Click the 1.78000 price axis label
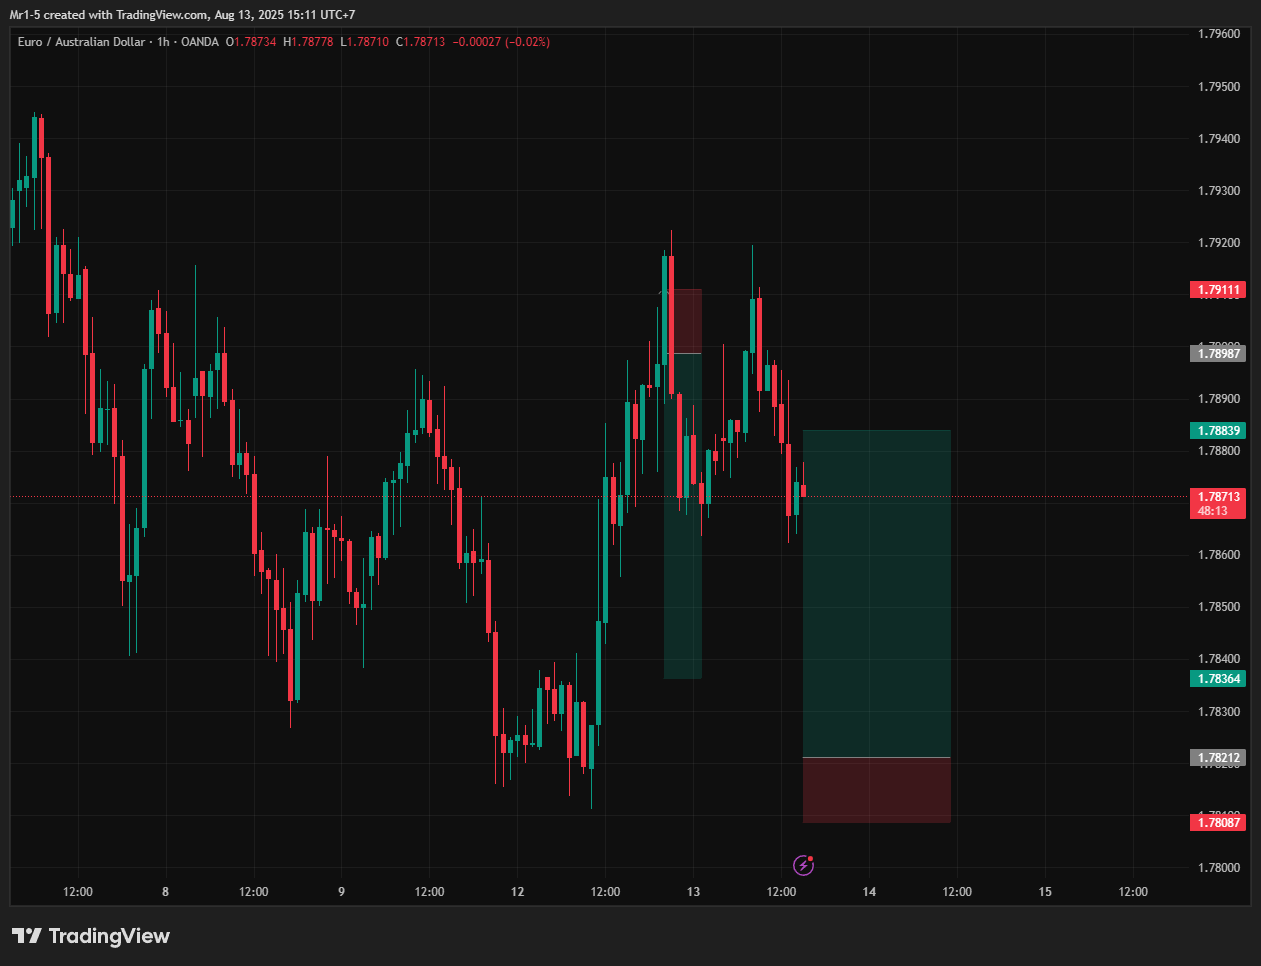This screenshot has height=966, width=1261. tap(1219, 868)
